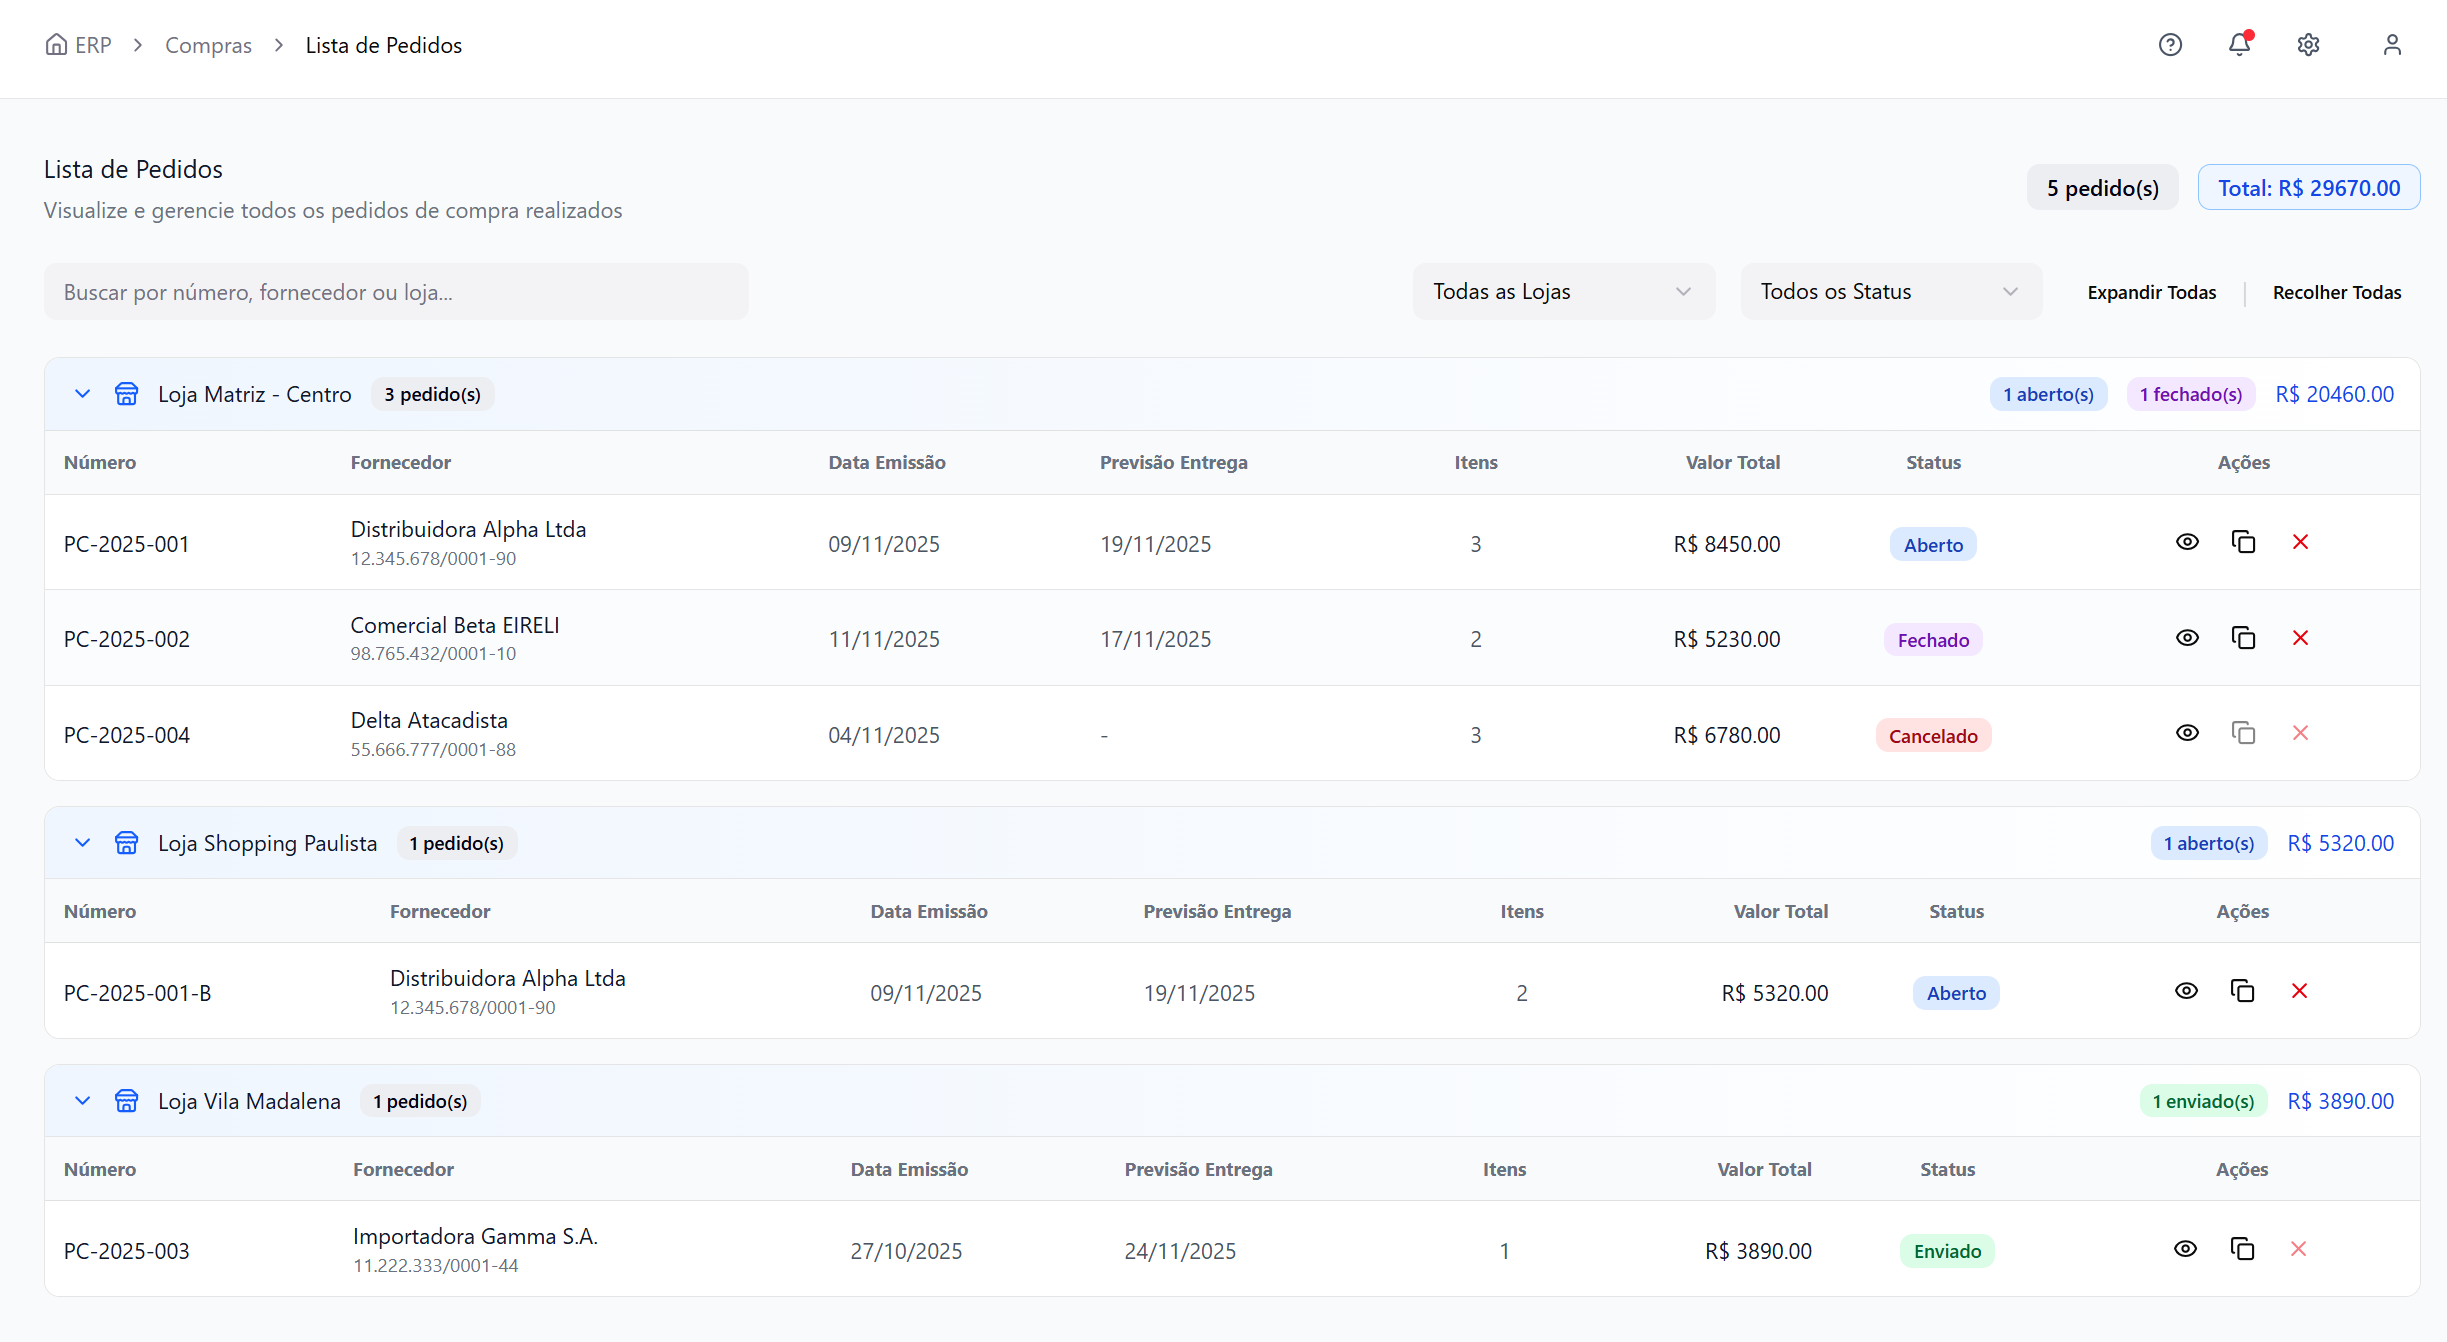Open the Todas as Lojas dropdown
This screenshot has height=1342, width=2447.
coord(1563,292)
